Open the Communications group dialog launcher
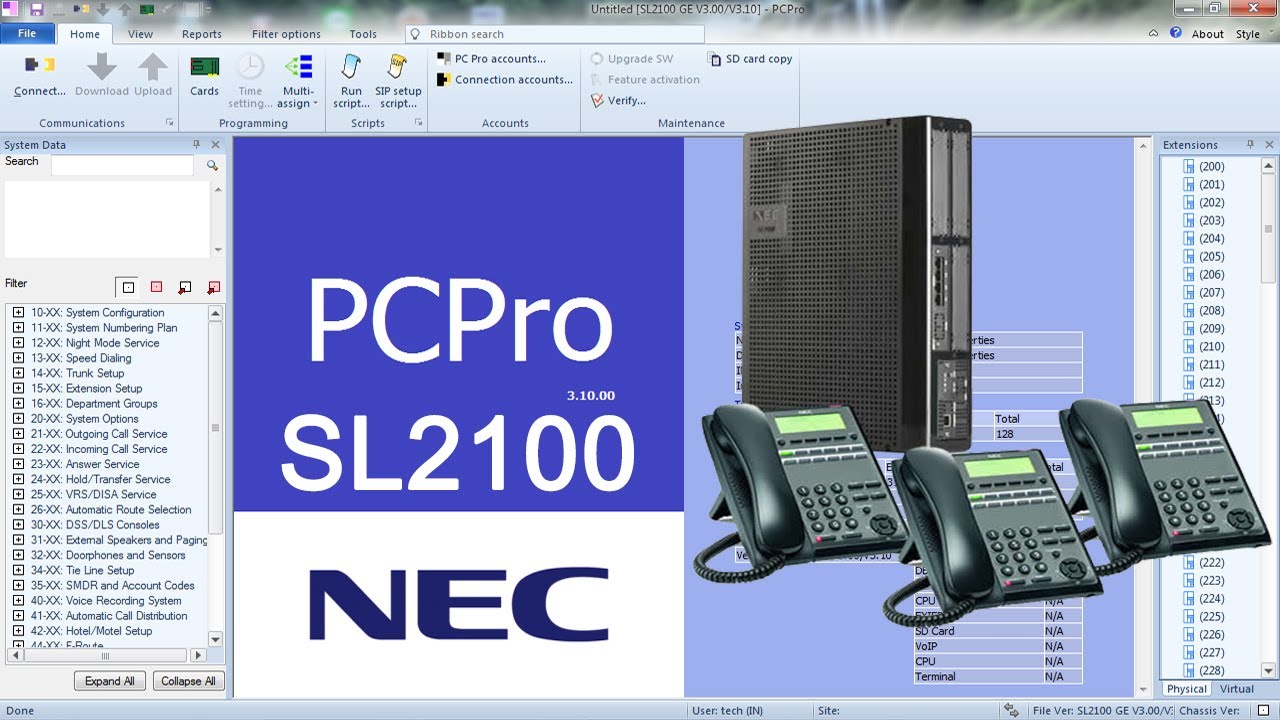The height and width of the screenshot is (720, 1280). 169,123
